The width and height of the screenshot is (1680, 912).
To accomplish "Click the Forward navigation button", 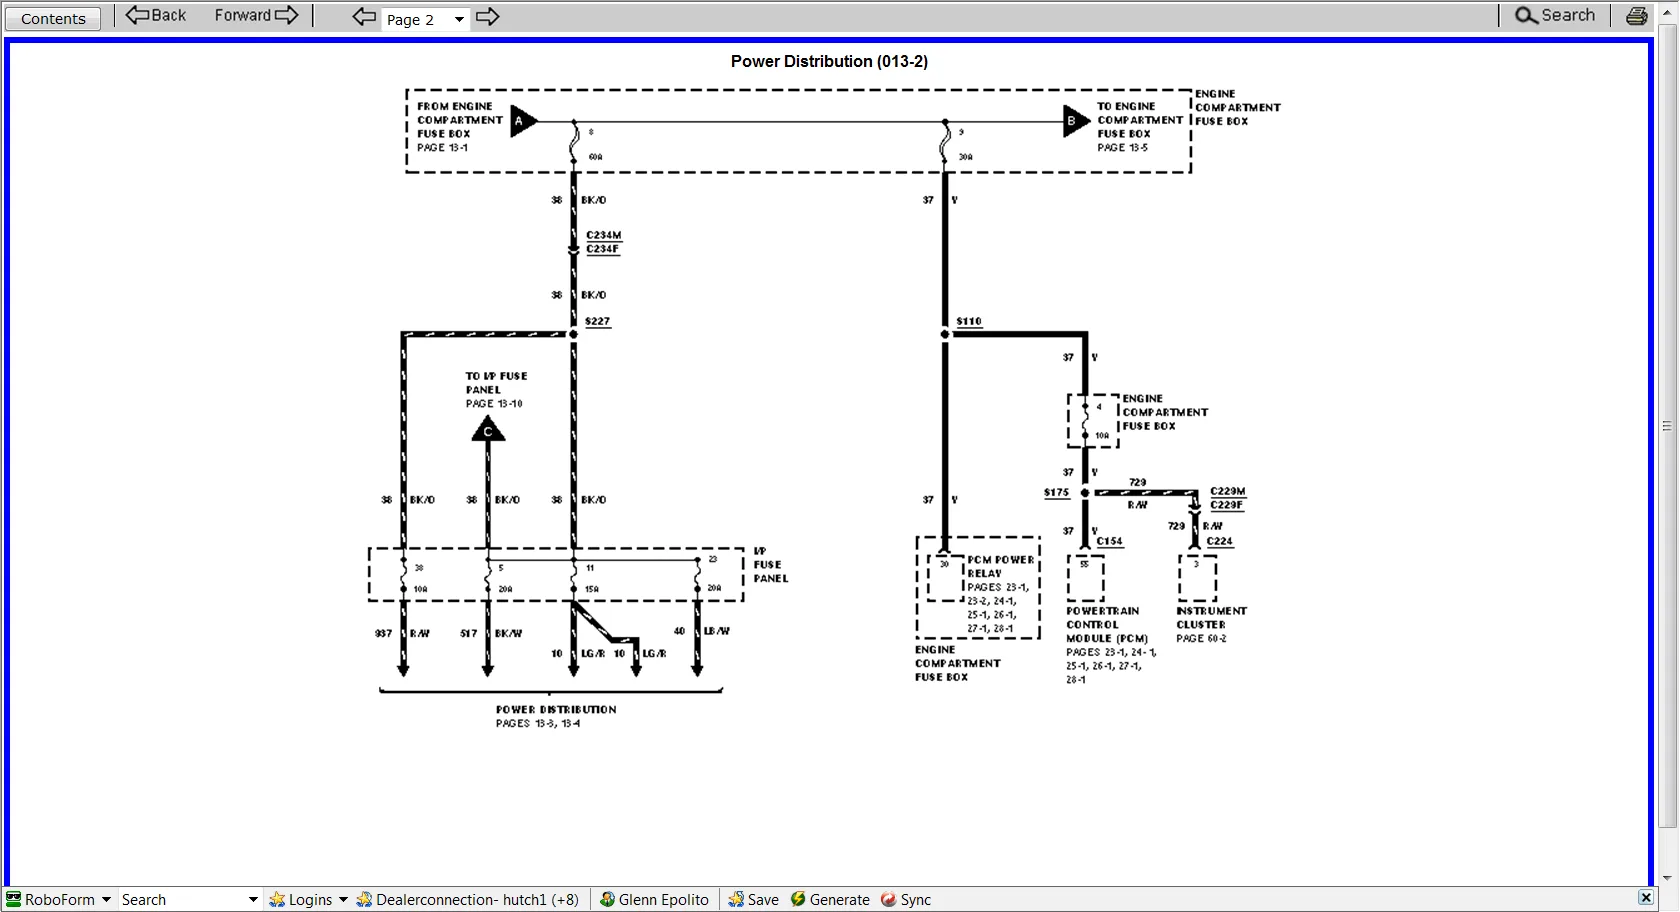I will tap(256, 15).
